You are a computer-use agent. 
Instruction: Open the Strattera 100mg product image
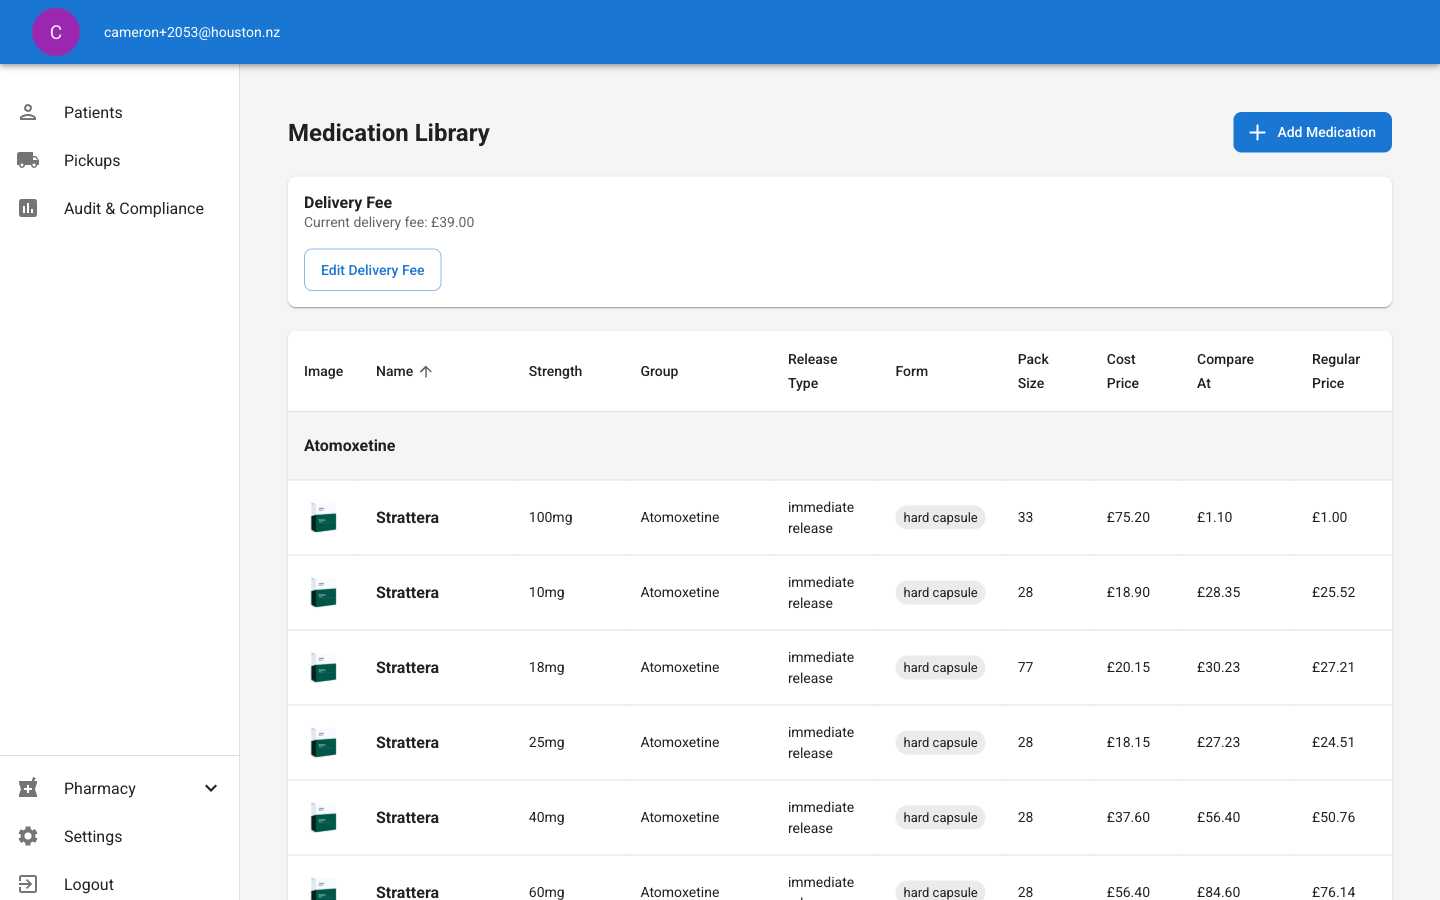pos(323,517)
